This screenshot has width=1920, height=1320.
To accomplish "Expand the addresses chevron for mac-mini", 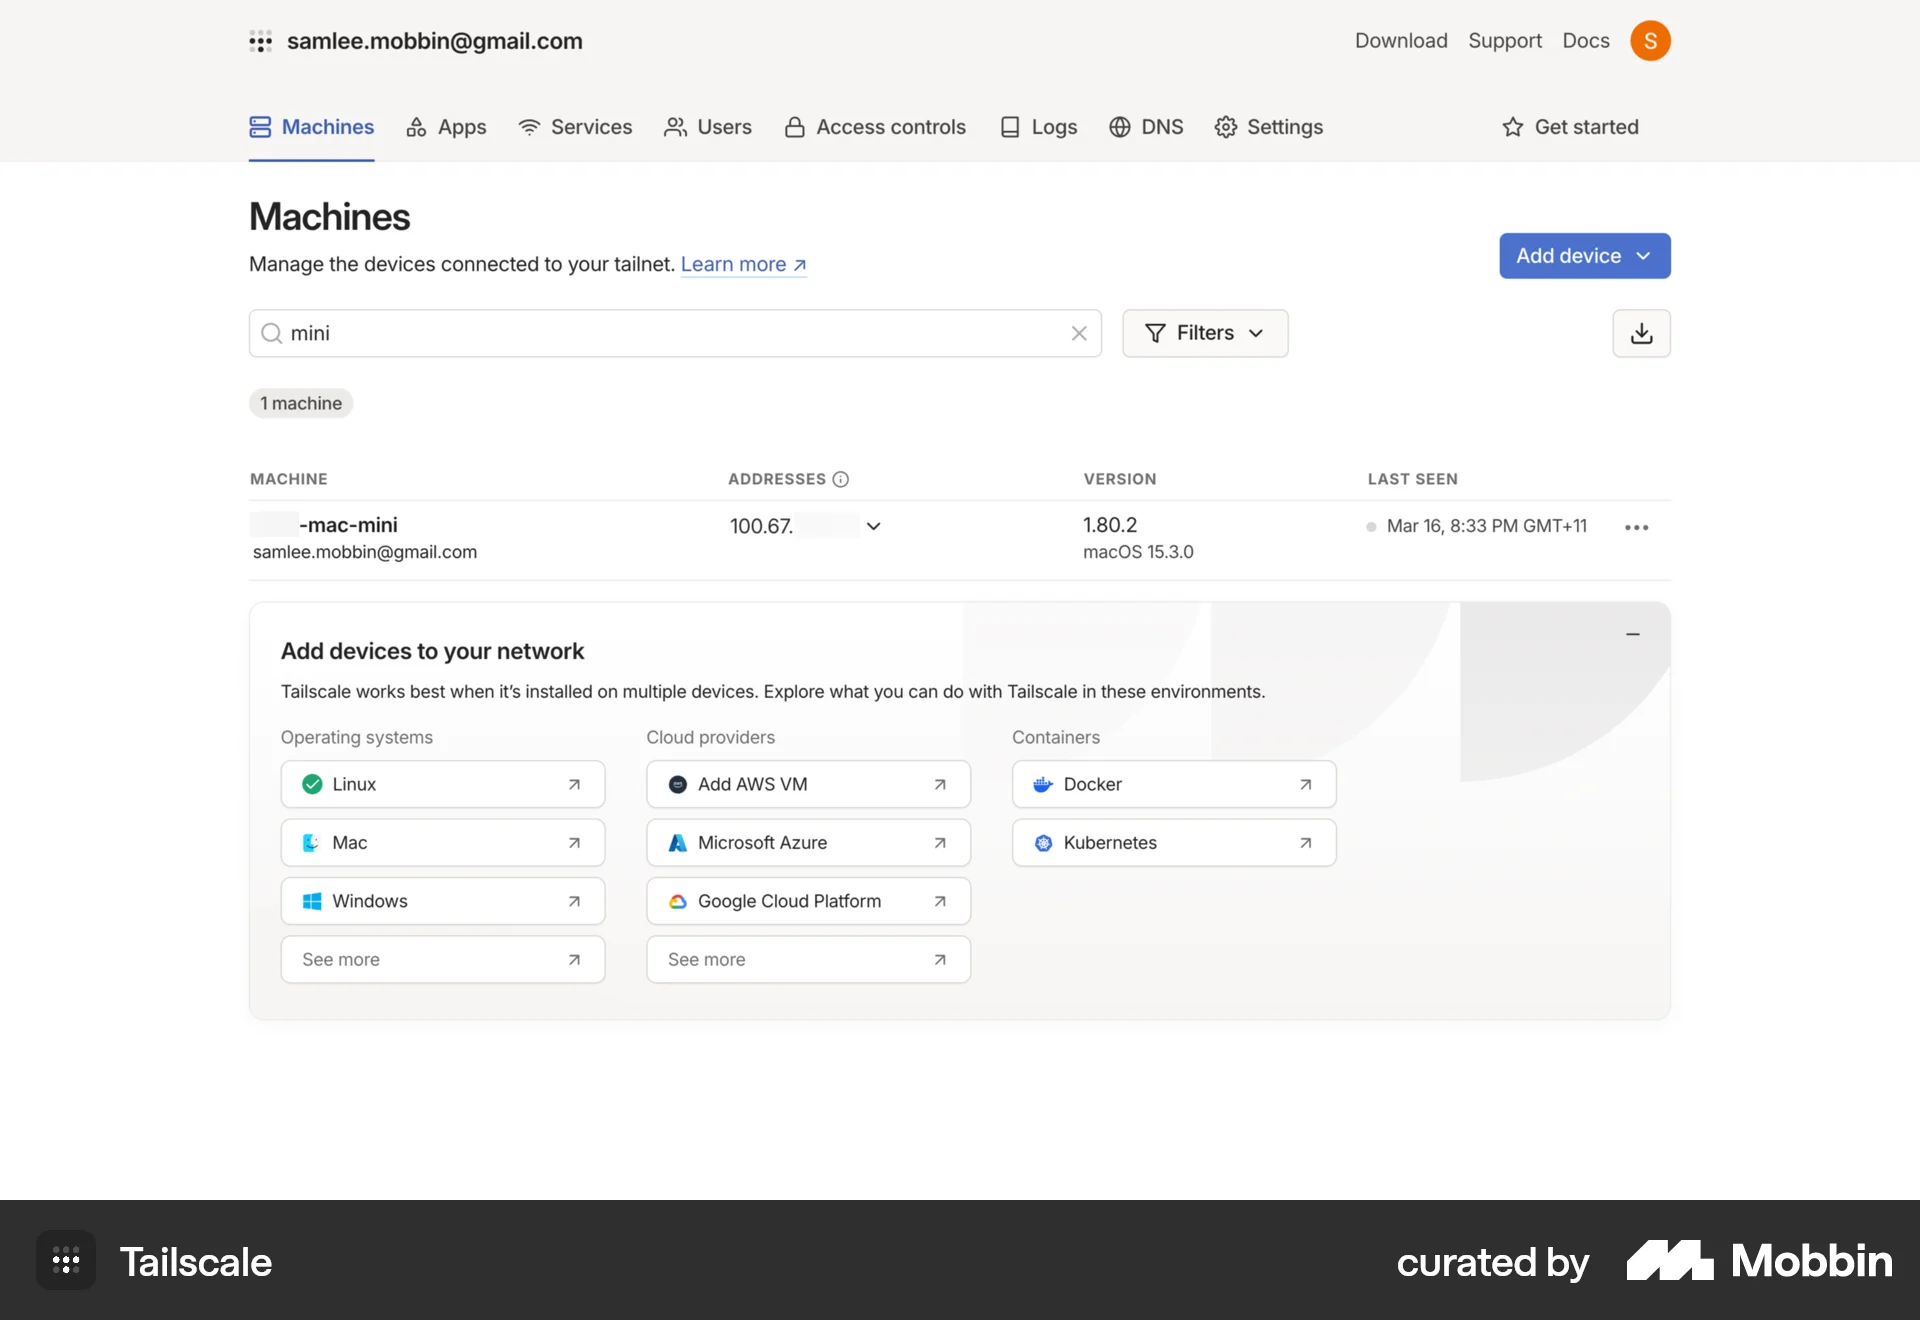I will click(873, 526).
